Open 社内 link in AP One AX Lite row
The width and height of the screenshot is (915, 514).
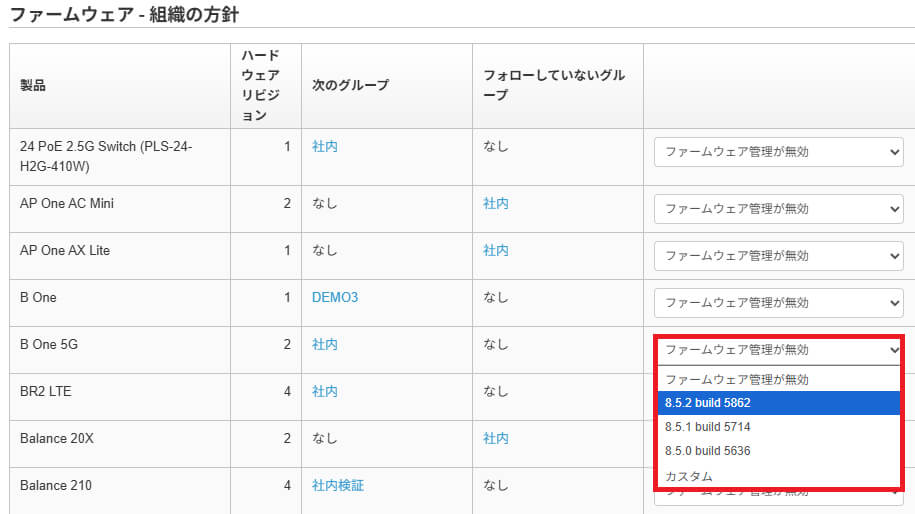[495, 250]
